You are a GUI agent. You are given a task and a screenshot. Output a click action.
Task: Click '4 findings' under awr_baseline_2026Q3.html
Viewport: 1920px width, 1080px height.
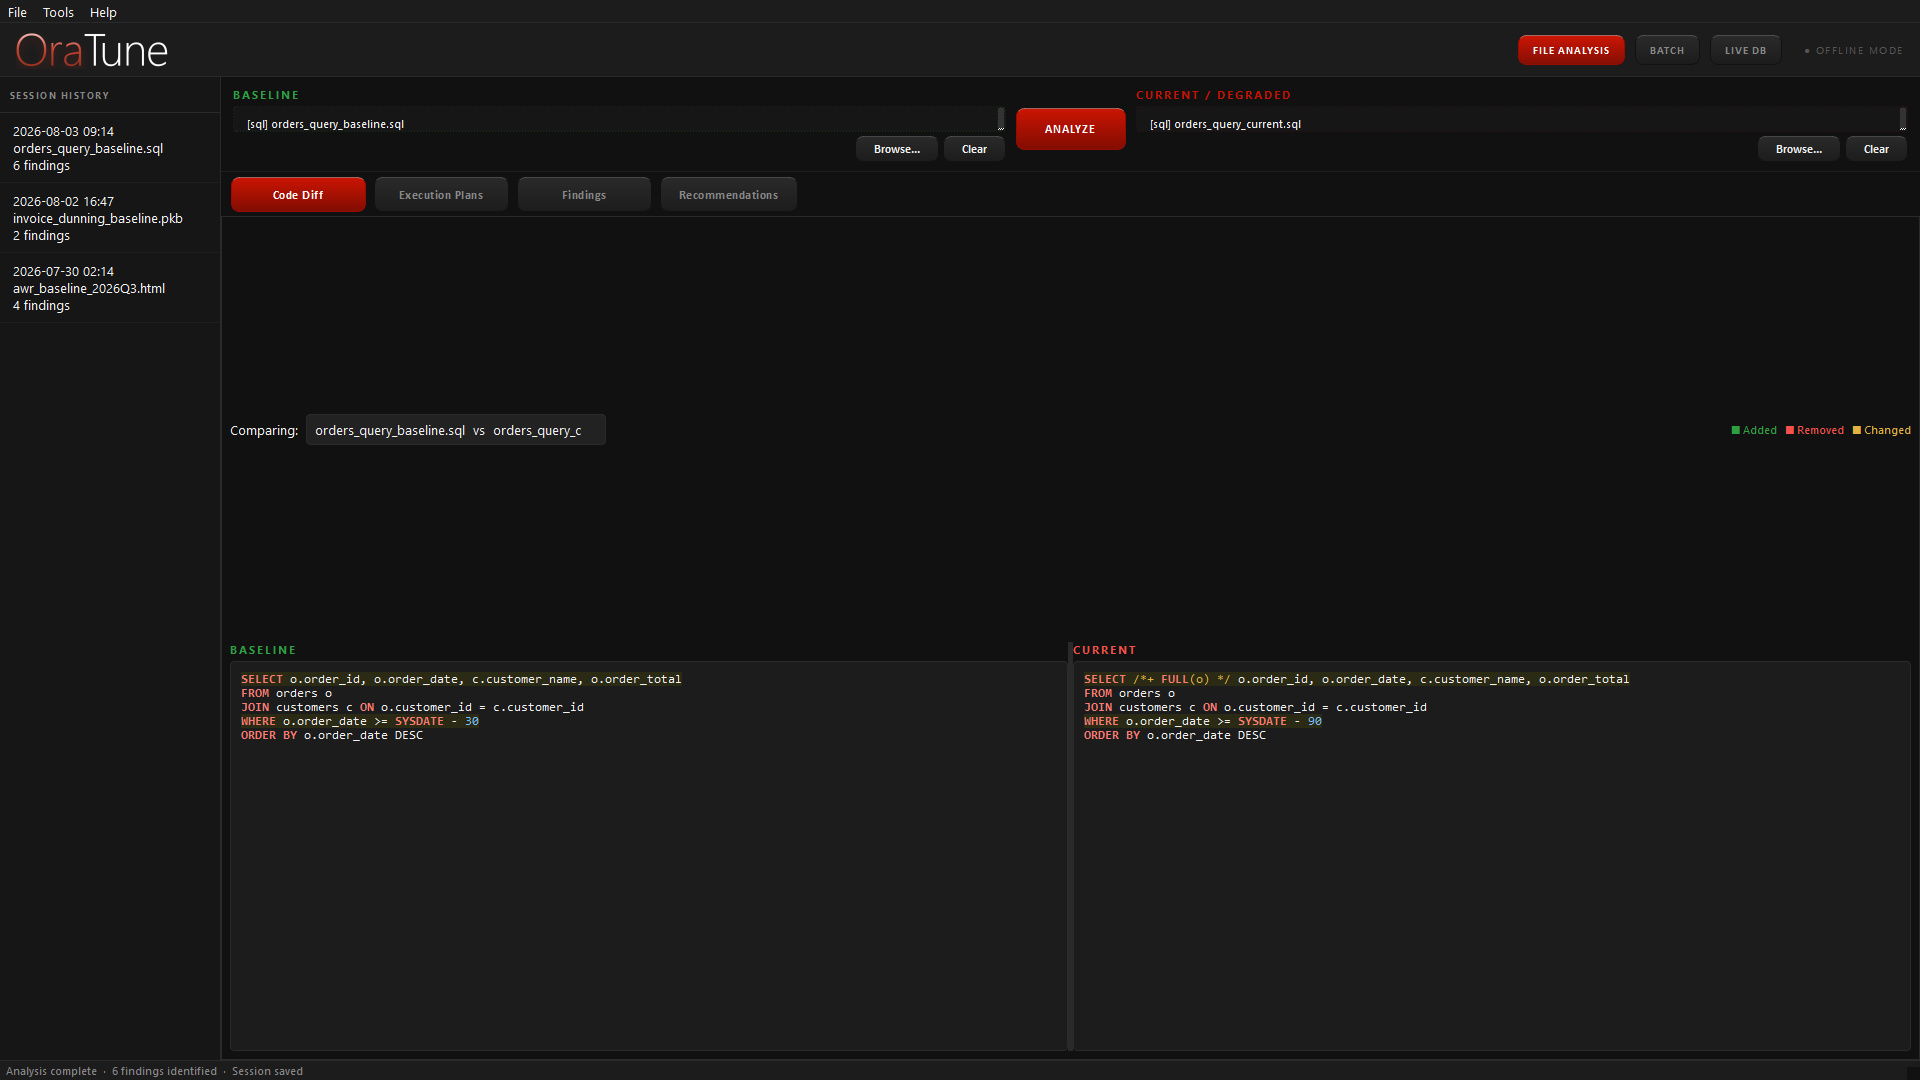click(x=41, y=305)
